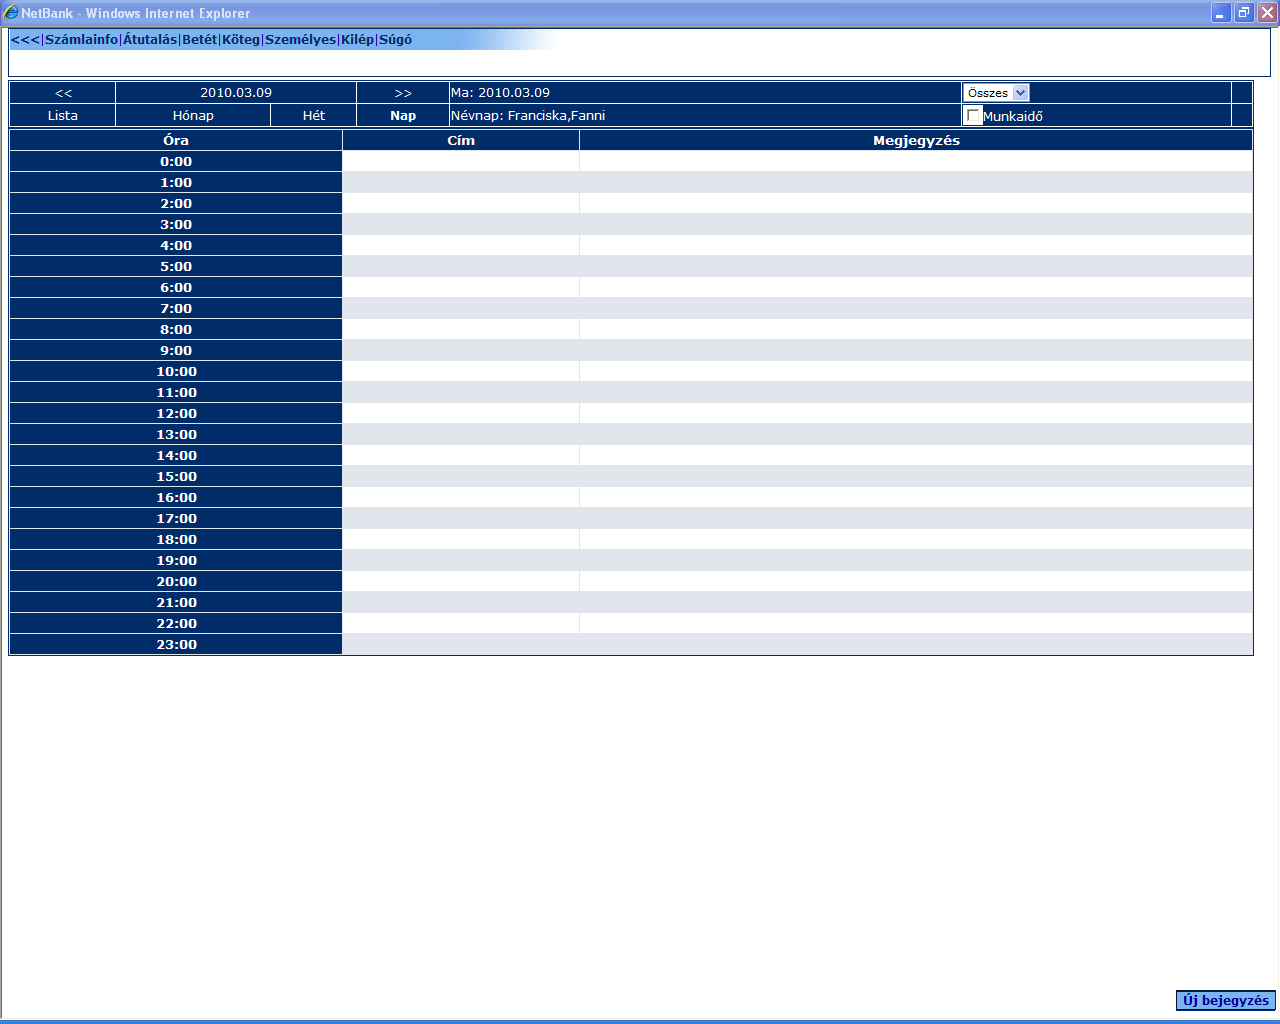
Task: Click Kilép to log out
Action: coord(357,40)
